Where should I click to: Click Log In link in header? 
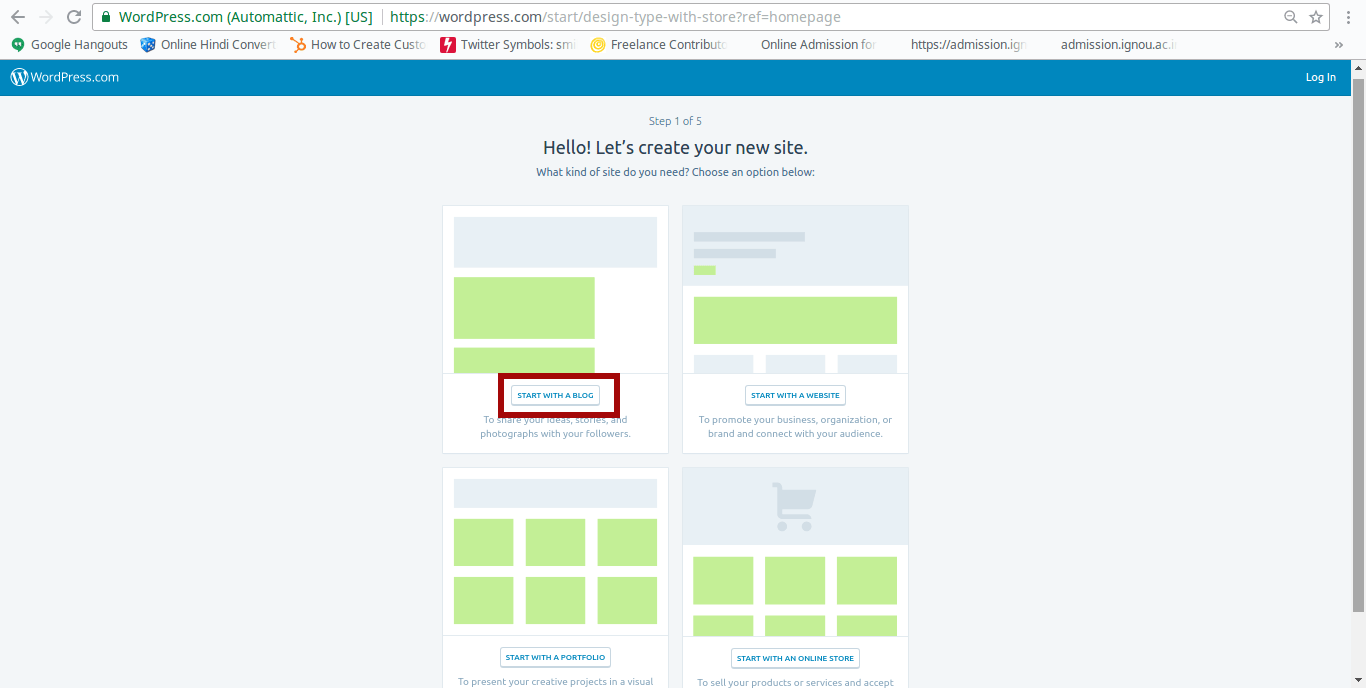point(1320,77)
